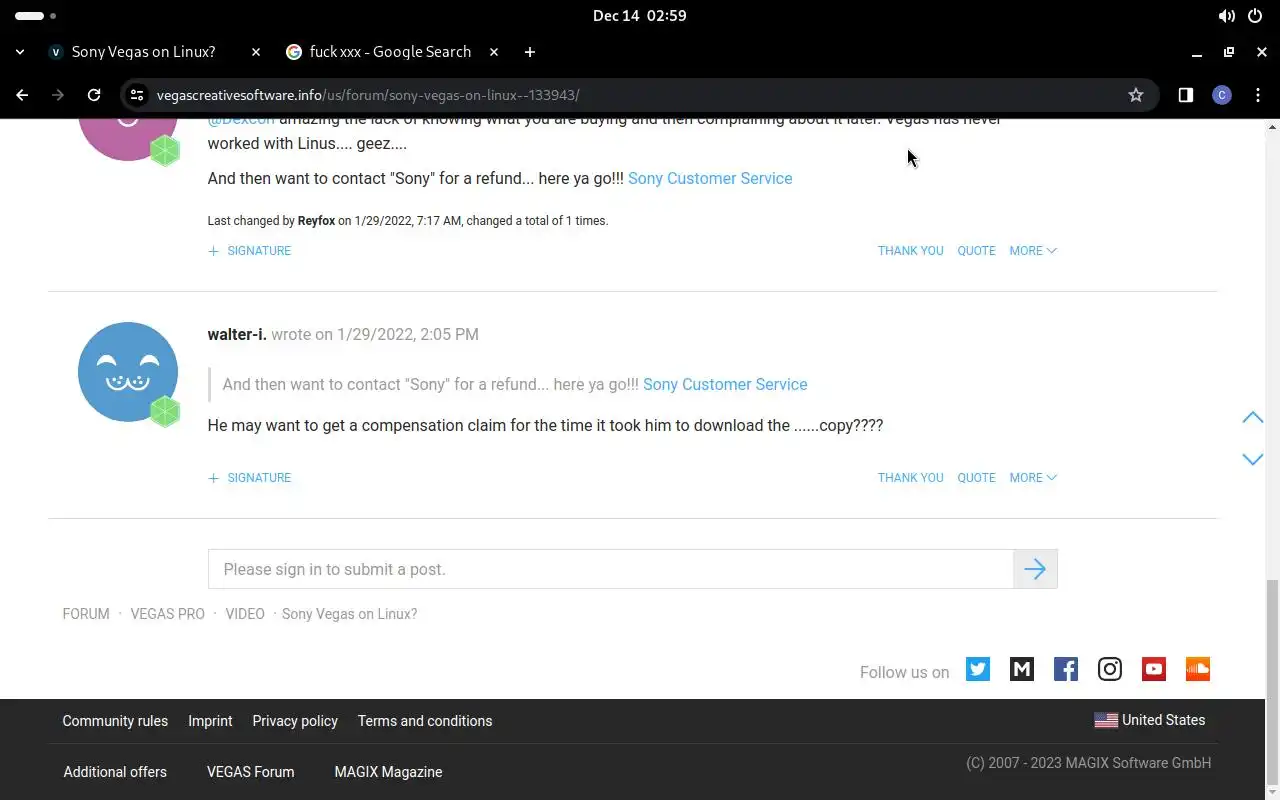The width and height of the screenshot is (1280, 800).
Task: Expand SIGNATURE on walter-i.'s post
Action: pyautogui.click(x=250, y=478)
